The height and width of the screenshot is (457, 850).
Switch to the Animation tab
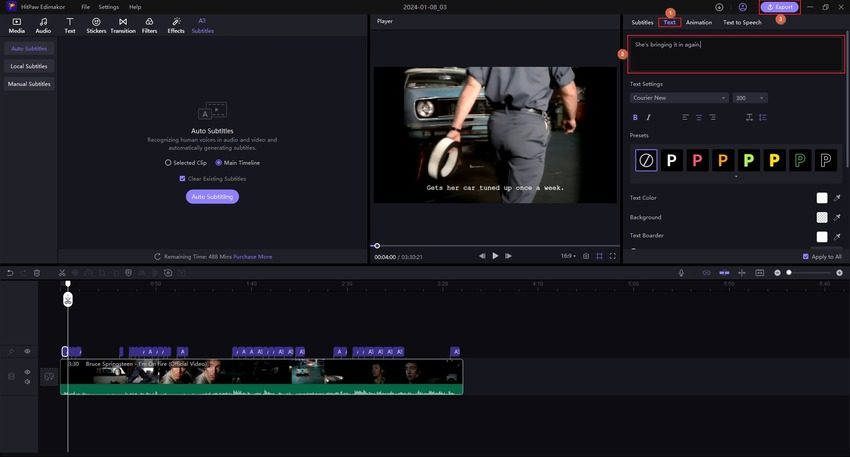point(699,22)
